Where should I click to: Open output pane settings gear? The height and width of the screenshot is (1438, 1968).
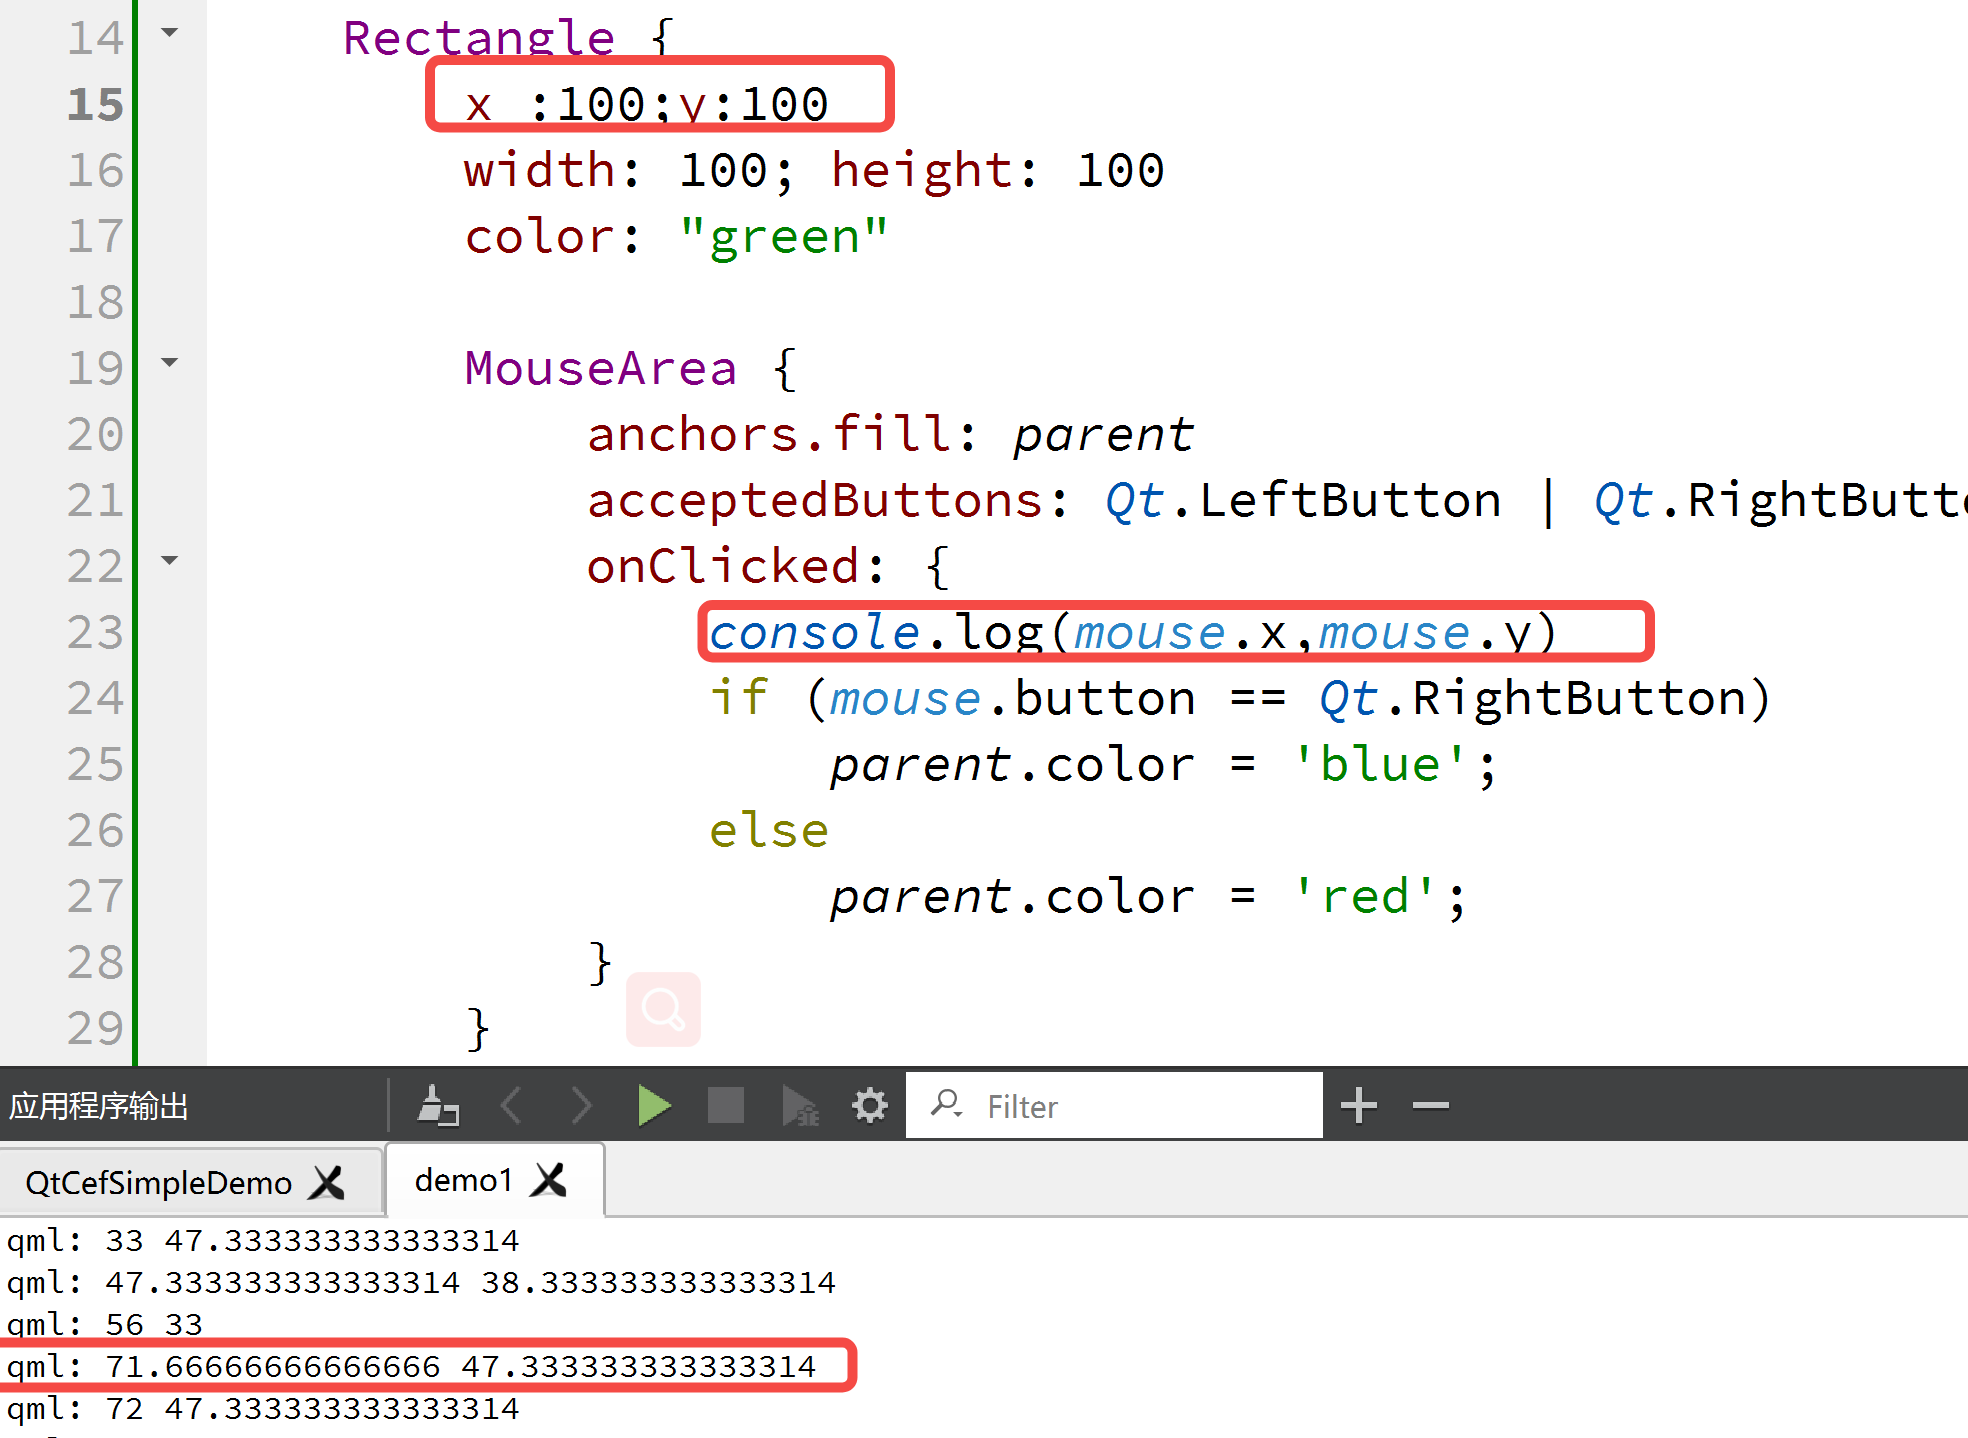click(869, 1106)
